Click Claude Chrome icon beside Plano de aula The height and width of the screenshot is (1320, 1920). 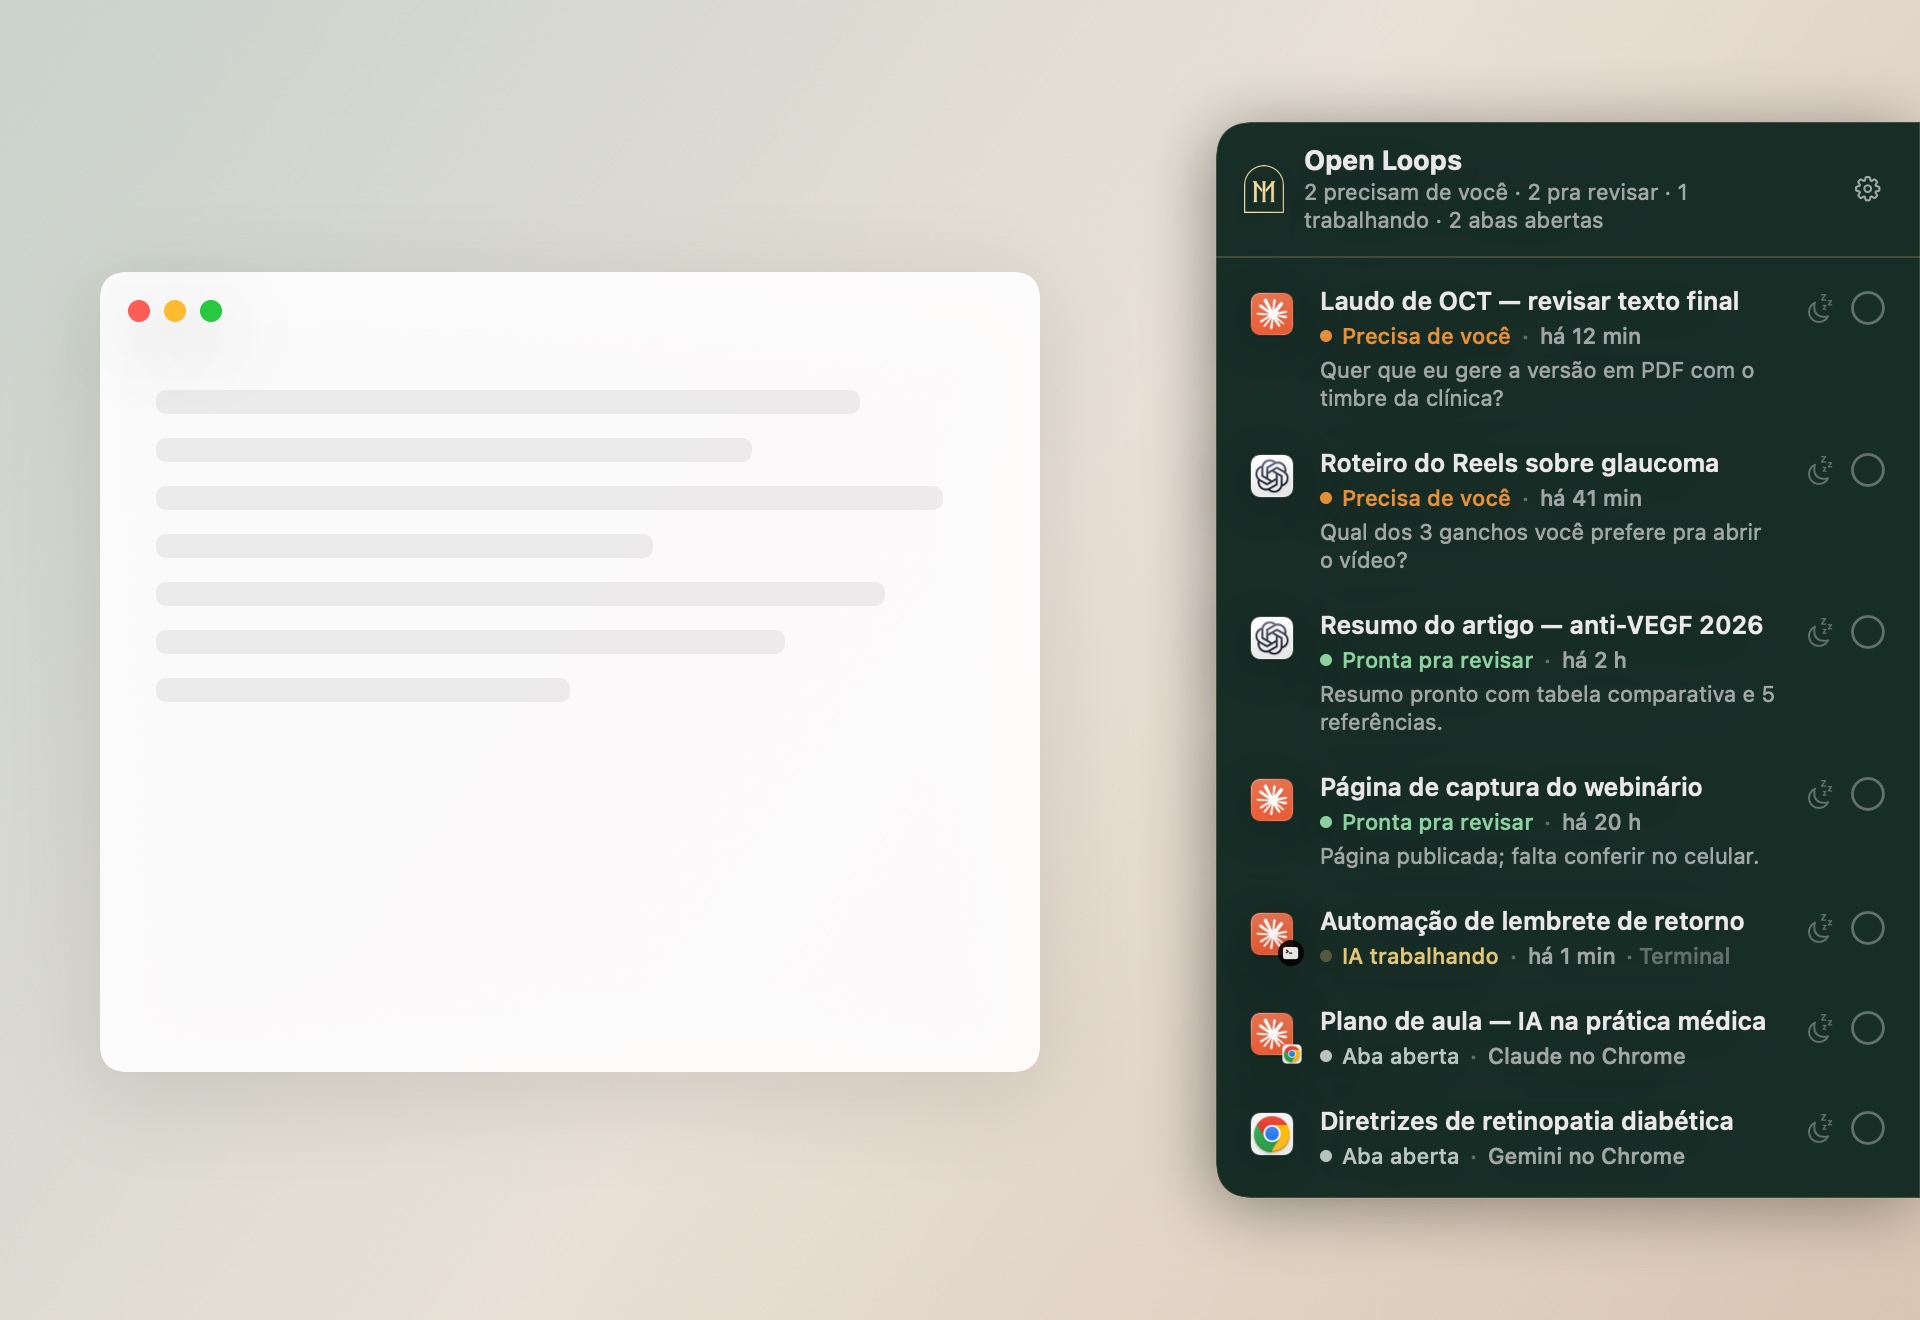tap(1274, 1036)
